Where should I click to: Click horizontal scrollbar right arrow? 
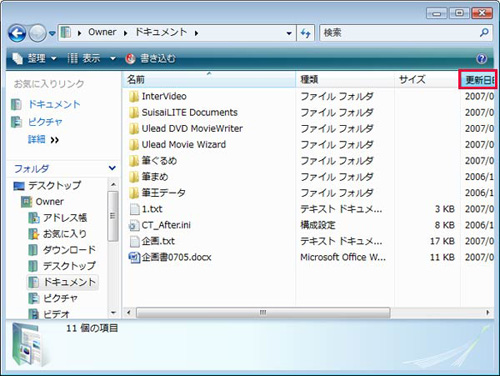488,312
